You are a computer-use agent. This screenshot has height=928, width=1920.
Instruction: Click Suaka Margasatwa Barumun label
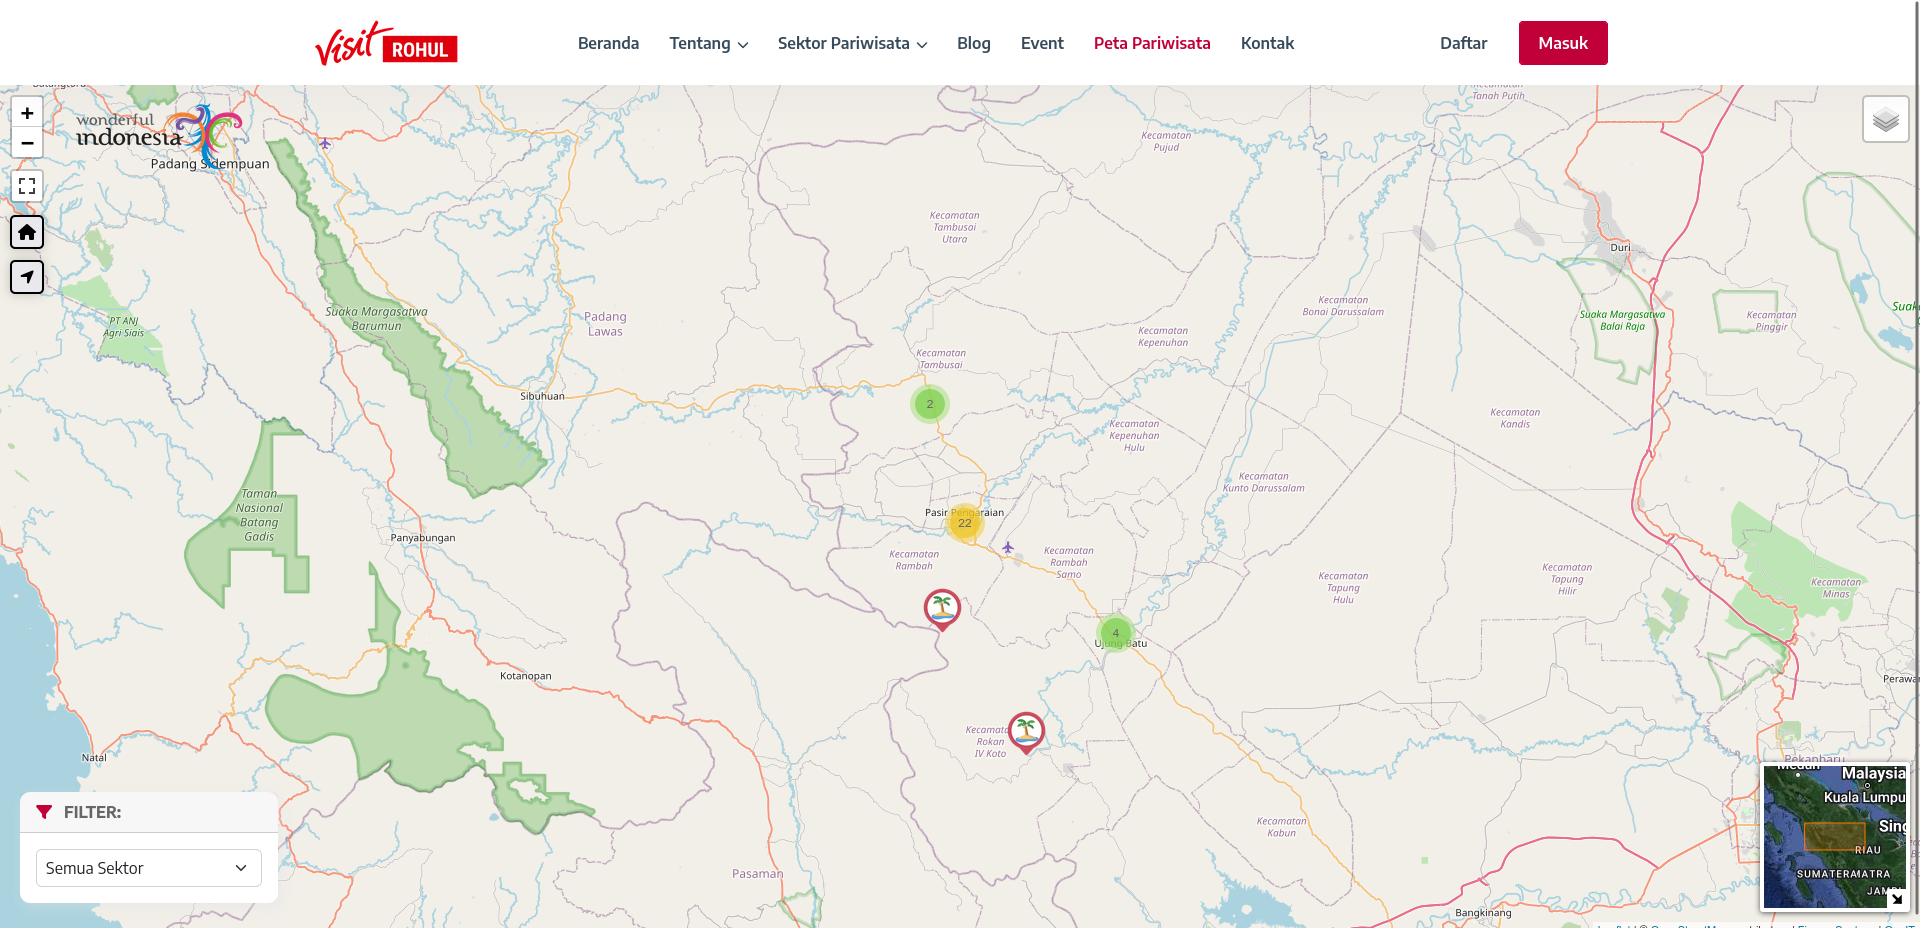point(376,319)
